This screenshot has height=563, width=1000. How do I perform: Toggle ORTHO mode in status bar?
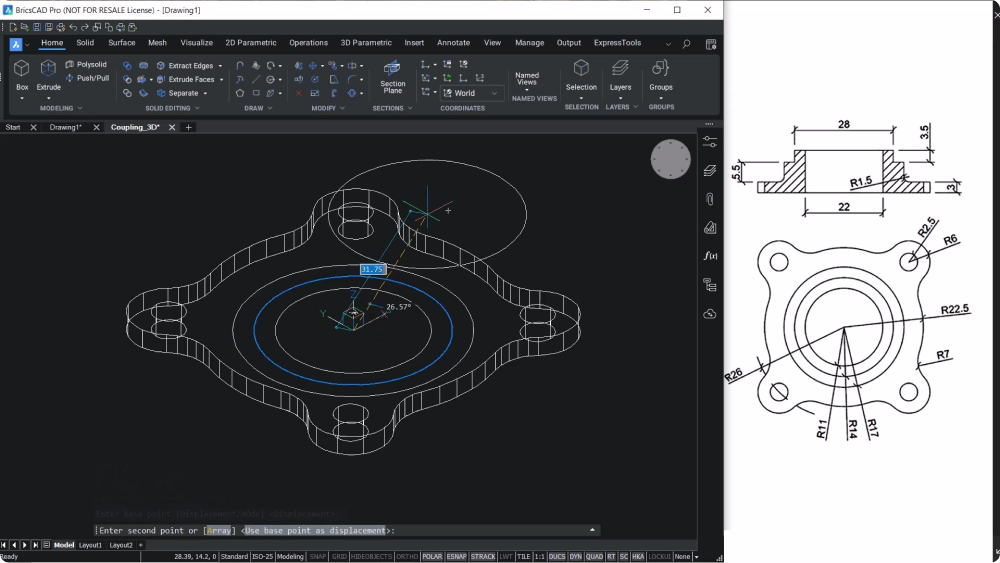point(407,556)
